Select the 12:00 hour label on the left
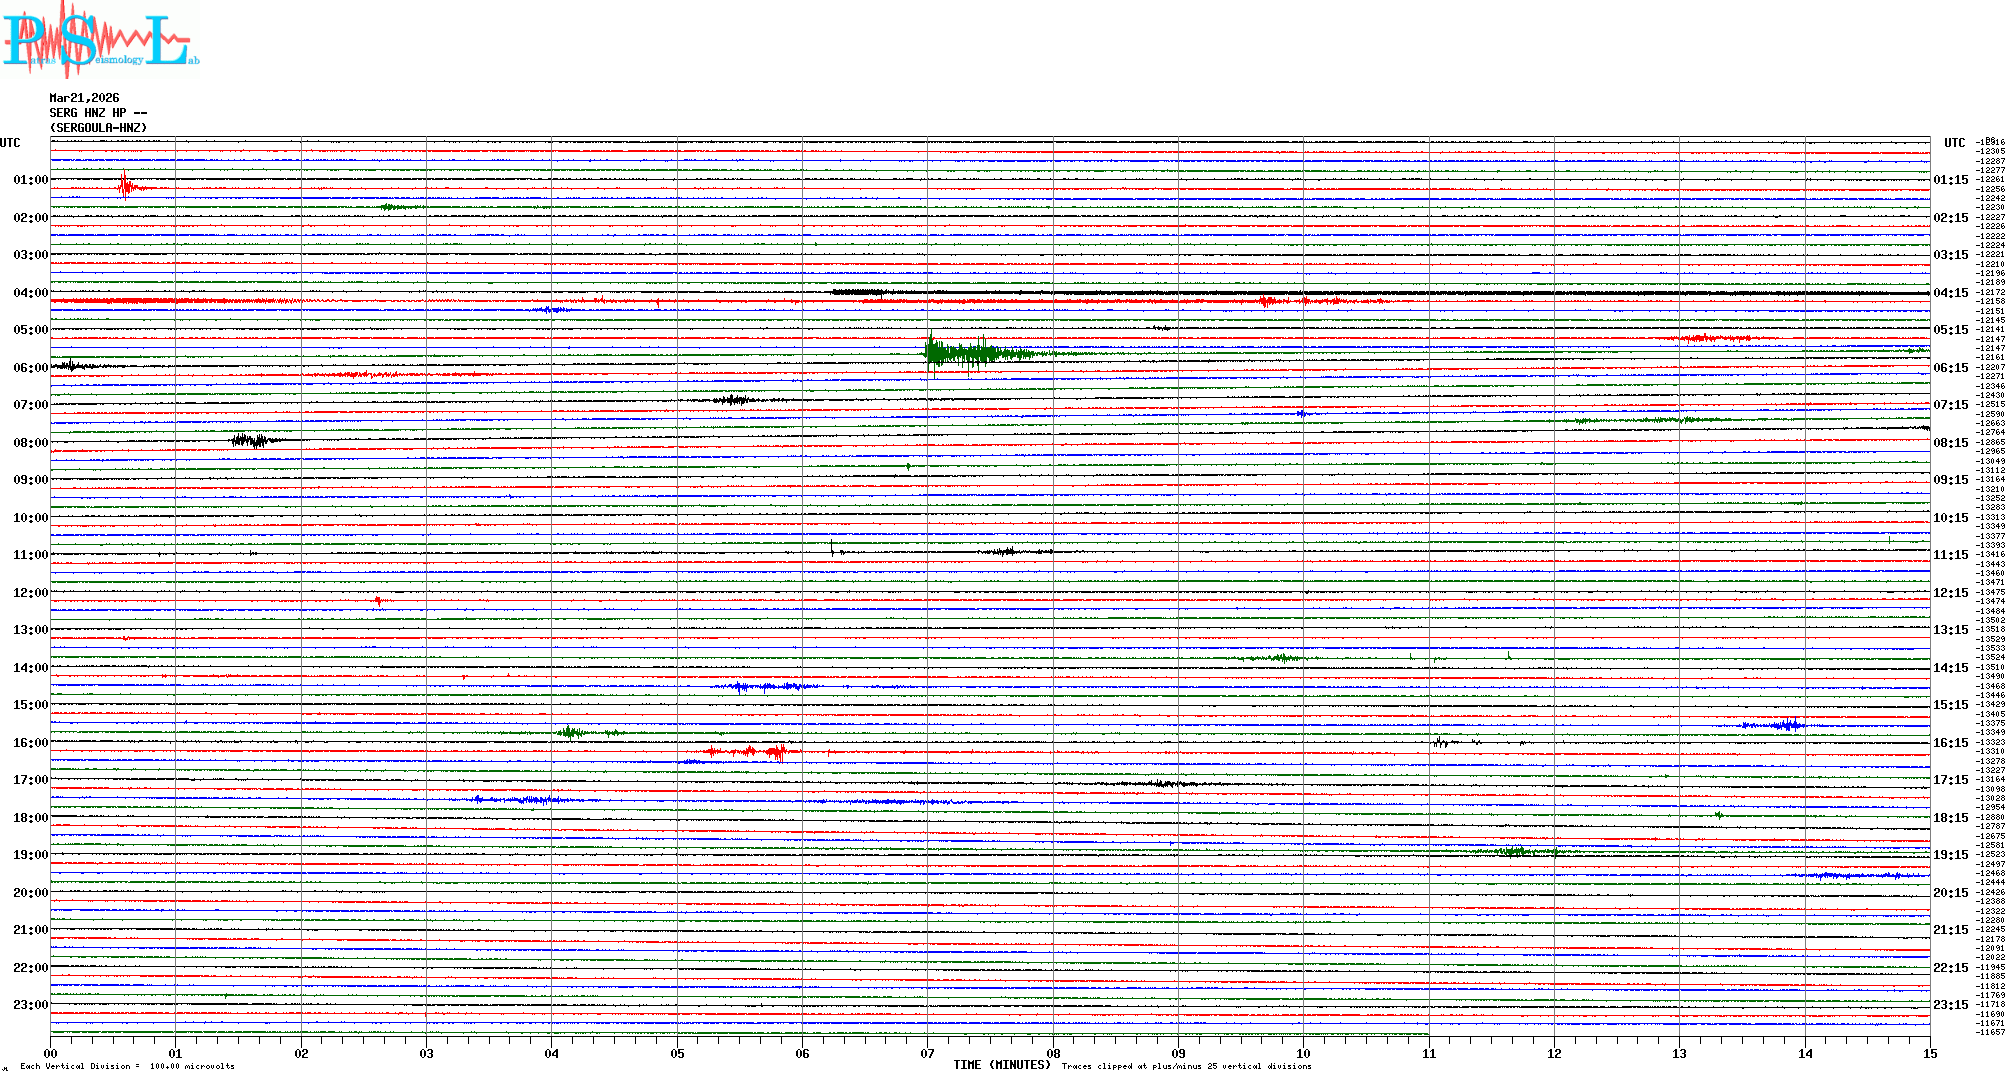Image resolution: width=2010 pixels, height=1080 pixels. [30, 593]
